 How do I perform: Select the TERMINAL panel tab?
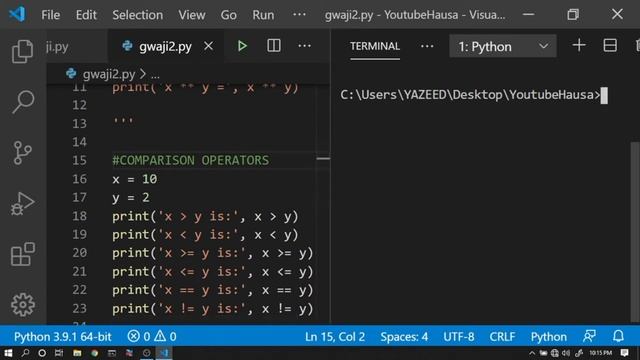375,46
